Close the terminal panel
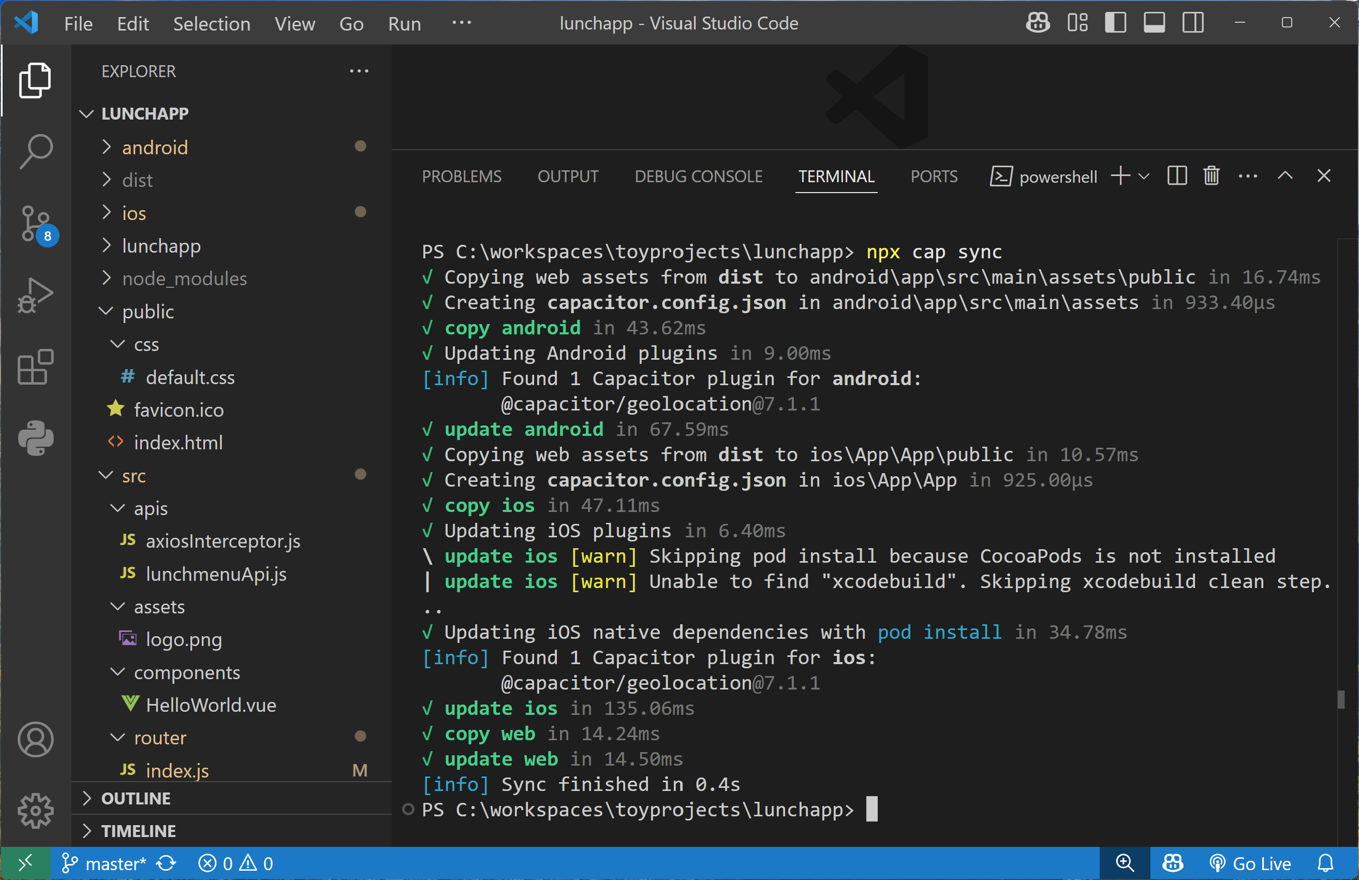Image resolution: width=1359 pixels, height=880 pixels. pos(1324,176)
